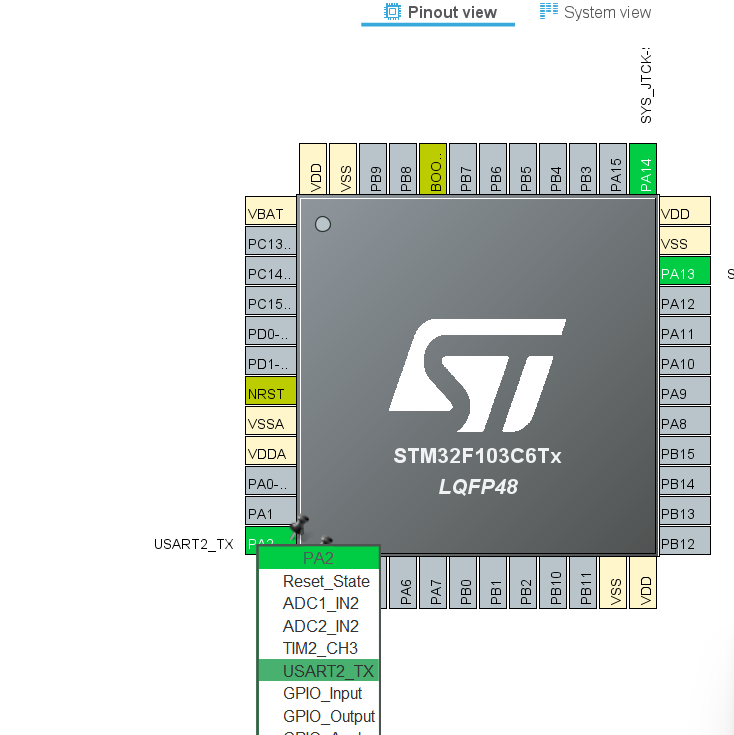Click the pushpin icon on pin PA2
The height and width of the screenshot is (735, 734).
[299, 527]
